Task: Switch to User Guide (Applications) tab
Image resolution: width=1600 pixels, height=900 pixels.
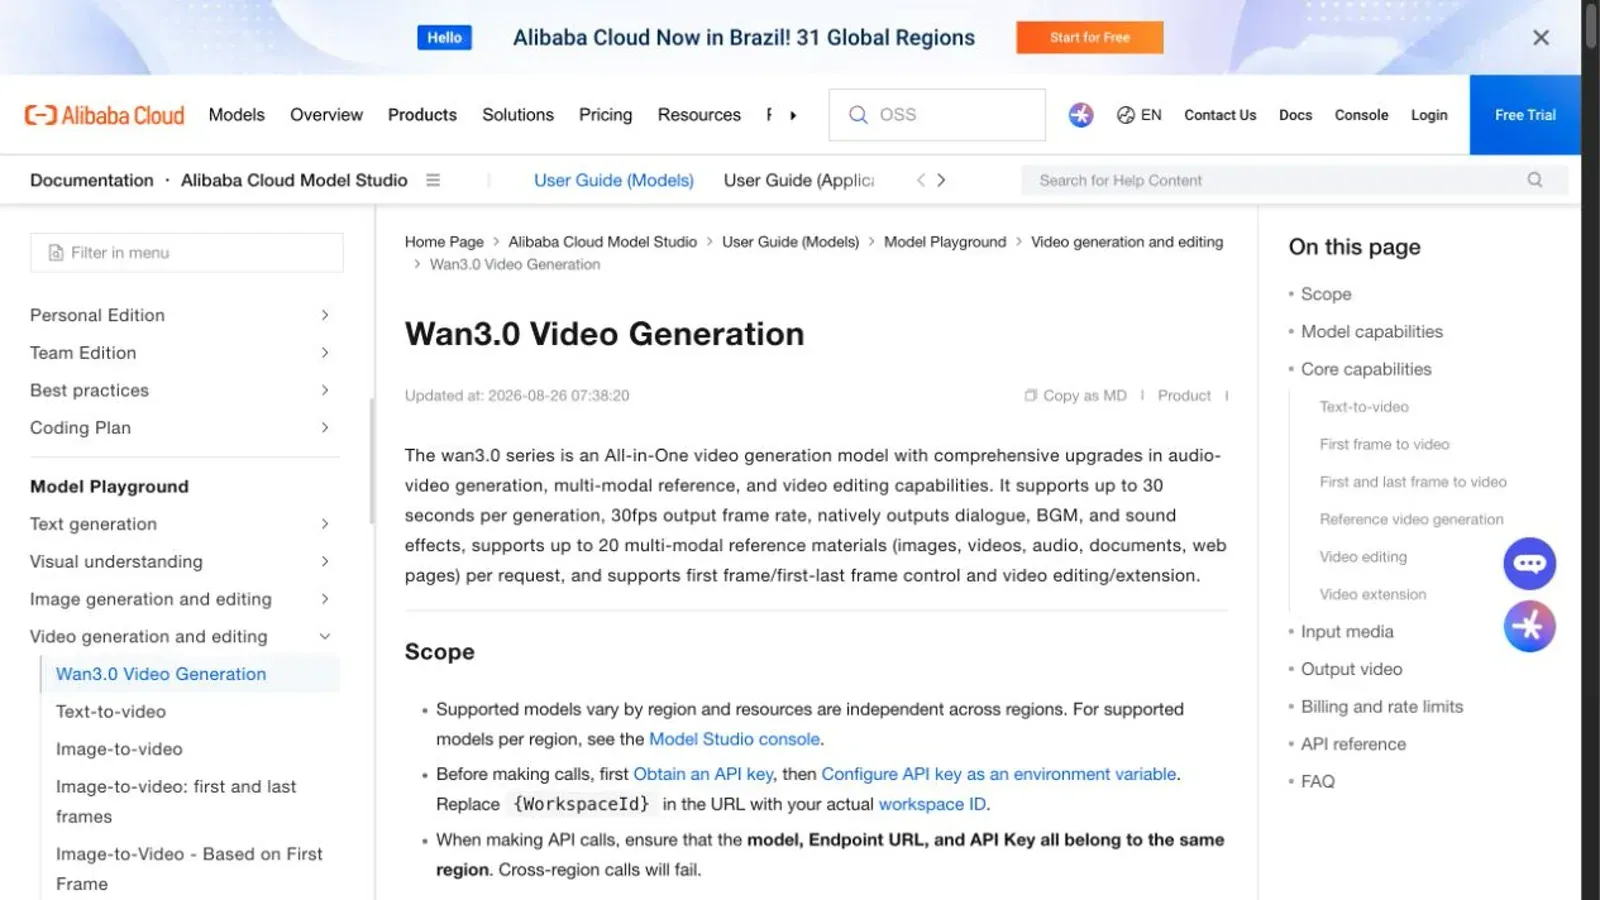Action: click(799, 180)
